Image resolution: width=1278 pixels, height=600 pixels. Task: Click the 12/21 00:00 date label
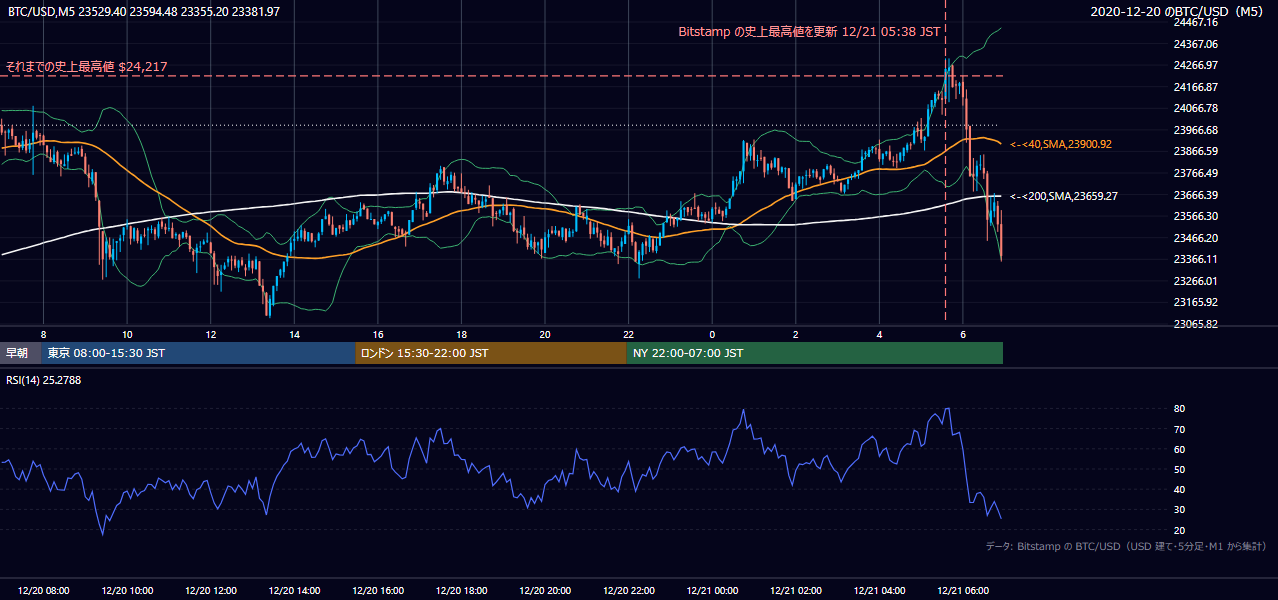click(x=712, y=591)
